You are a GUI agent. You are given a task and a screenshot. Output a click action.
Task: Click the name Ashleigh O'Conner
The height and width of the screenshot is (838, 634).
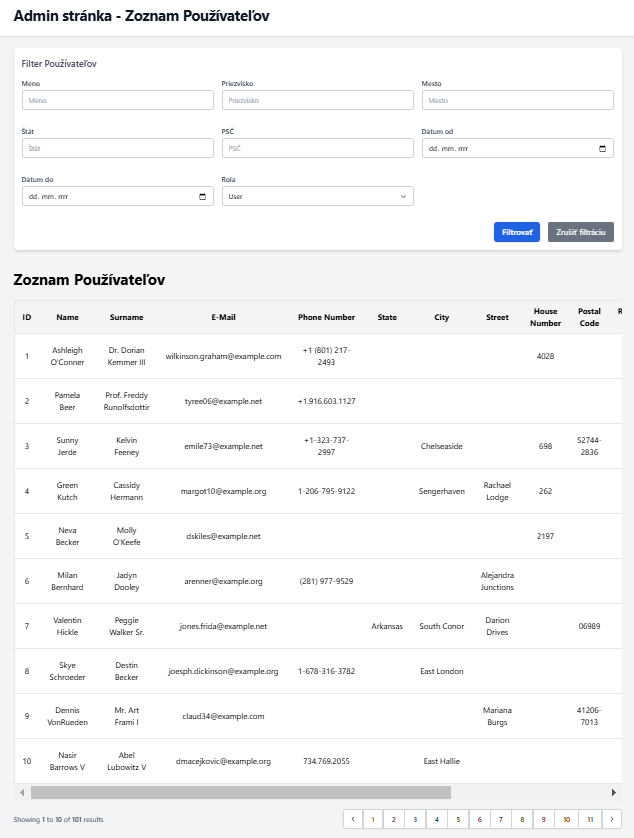pyautogui.click(x=67, y=356)
